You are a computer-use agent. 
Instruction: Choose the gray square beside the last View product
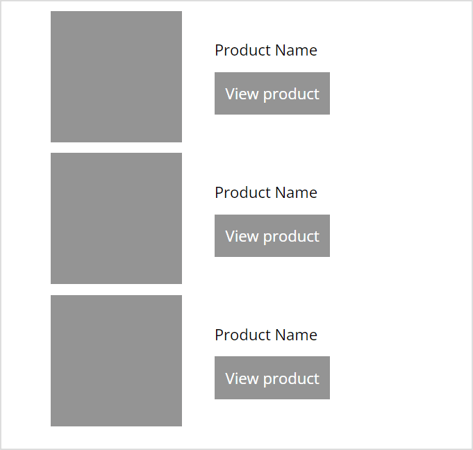116,361
